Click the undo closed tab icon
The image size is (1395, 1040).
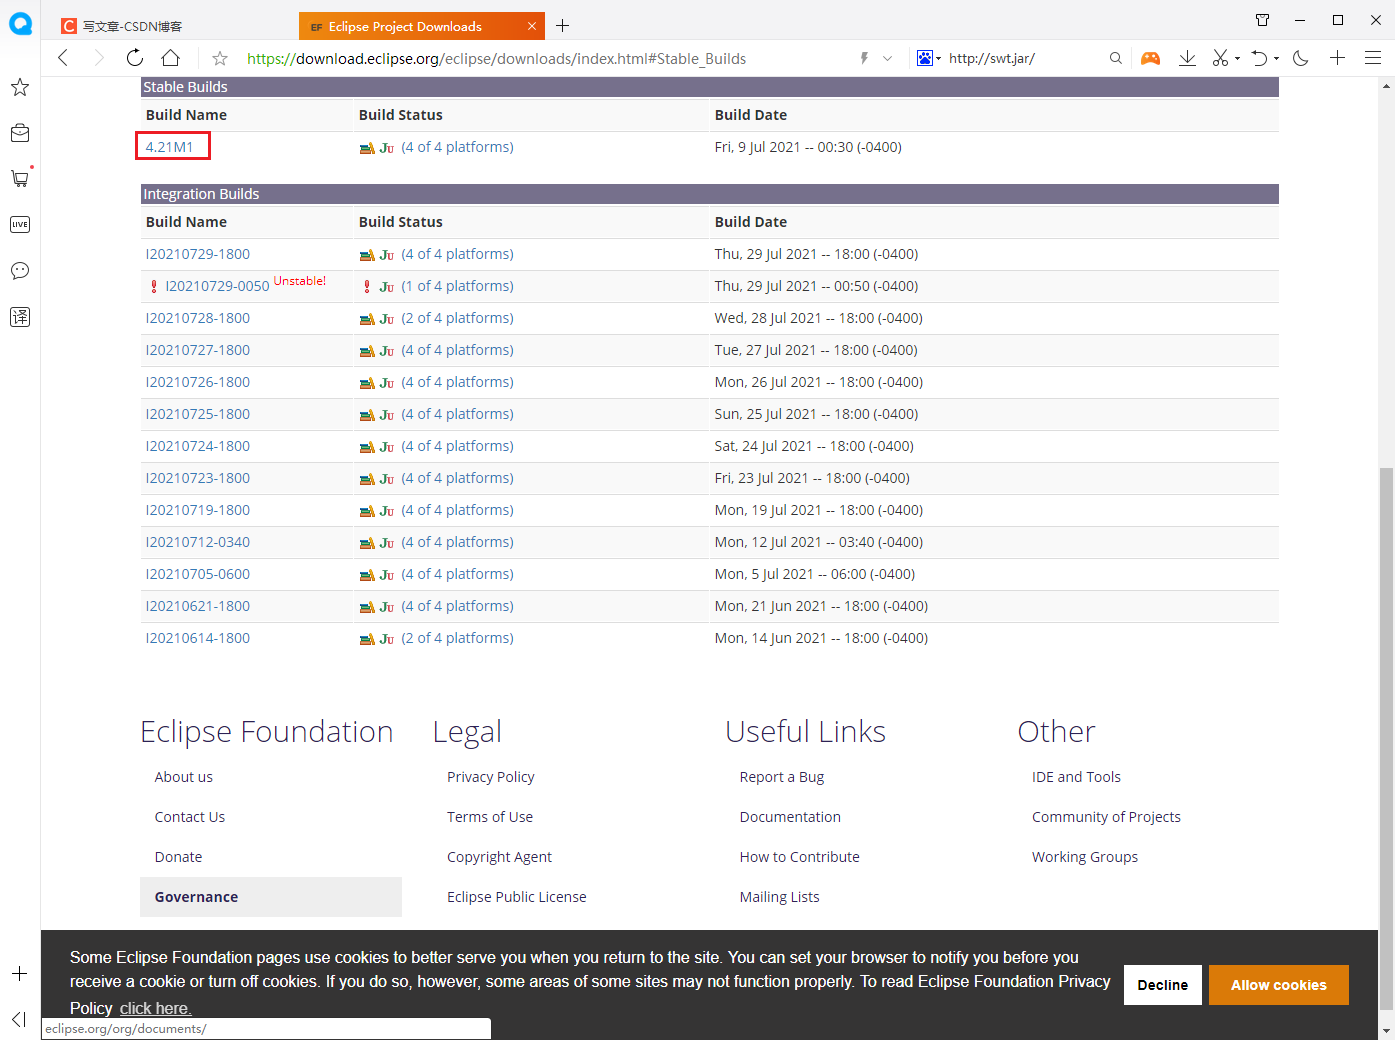point(1260,58)
